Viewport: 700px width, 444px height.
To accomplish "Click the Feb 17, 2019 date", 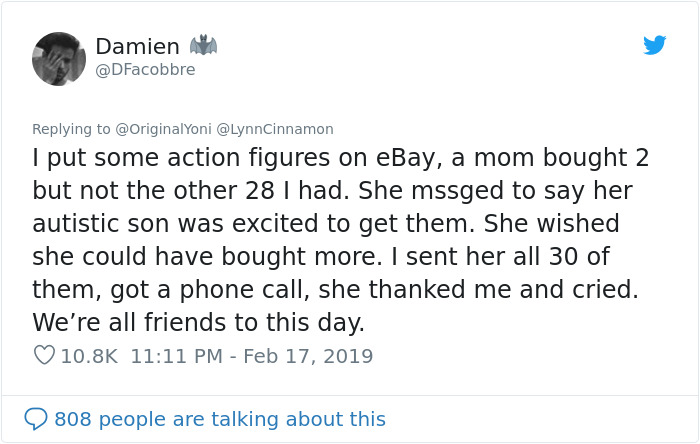I will click(x=312, y=355).
